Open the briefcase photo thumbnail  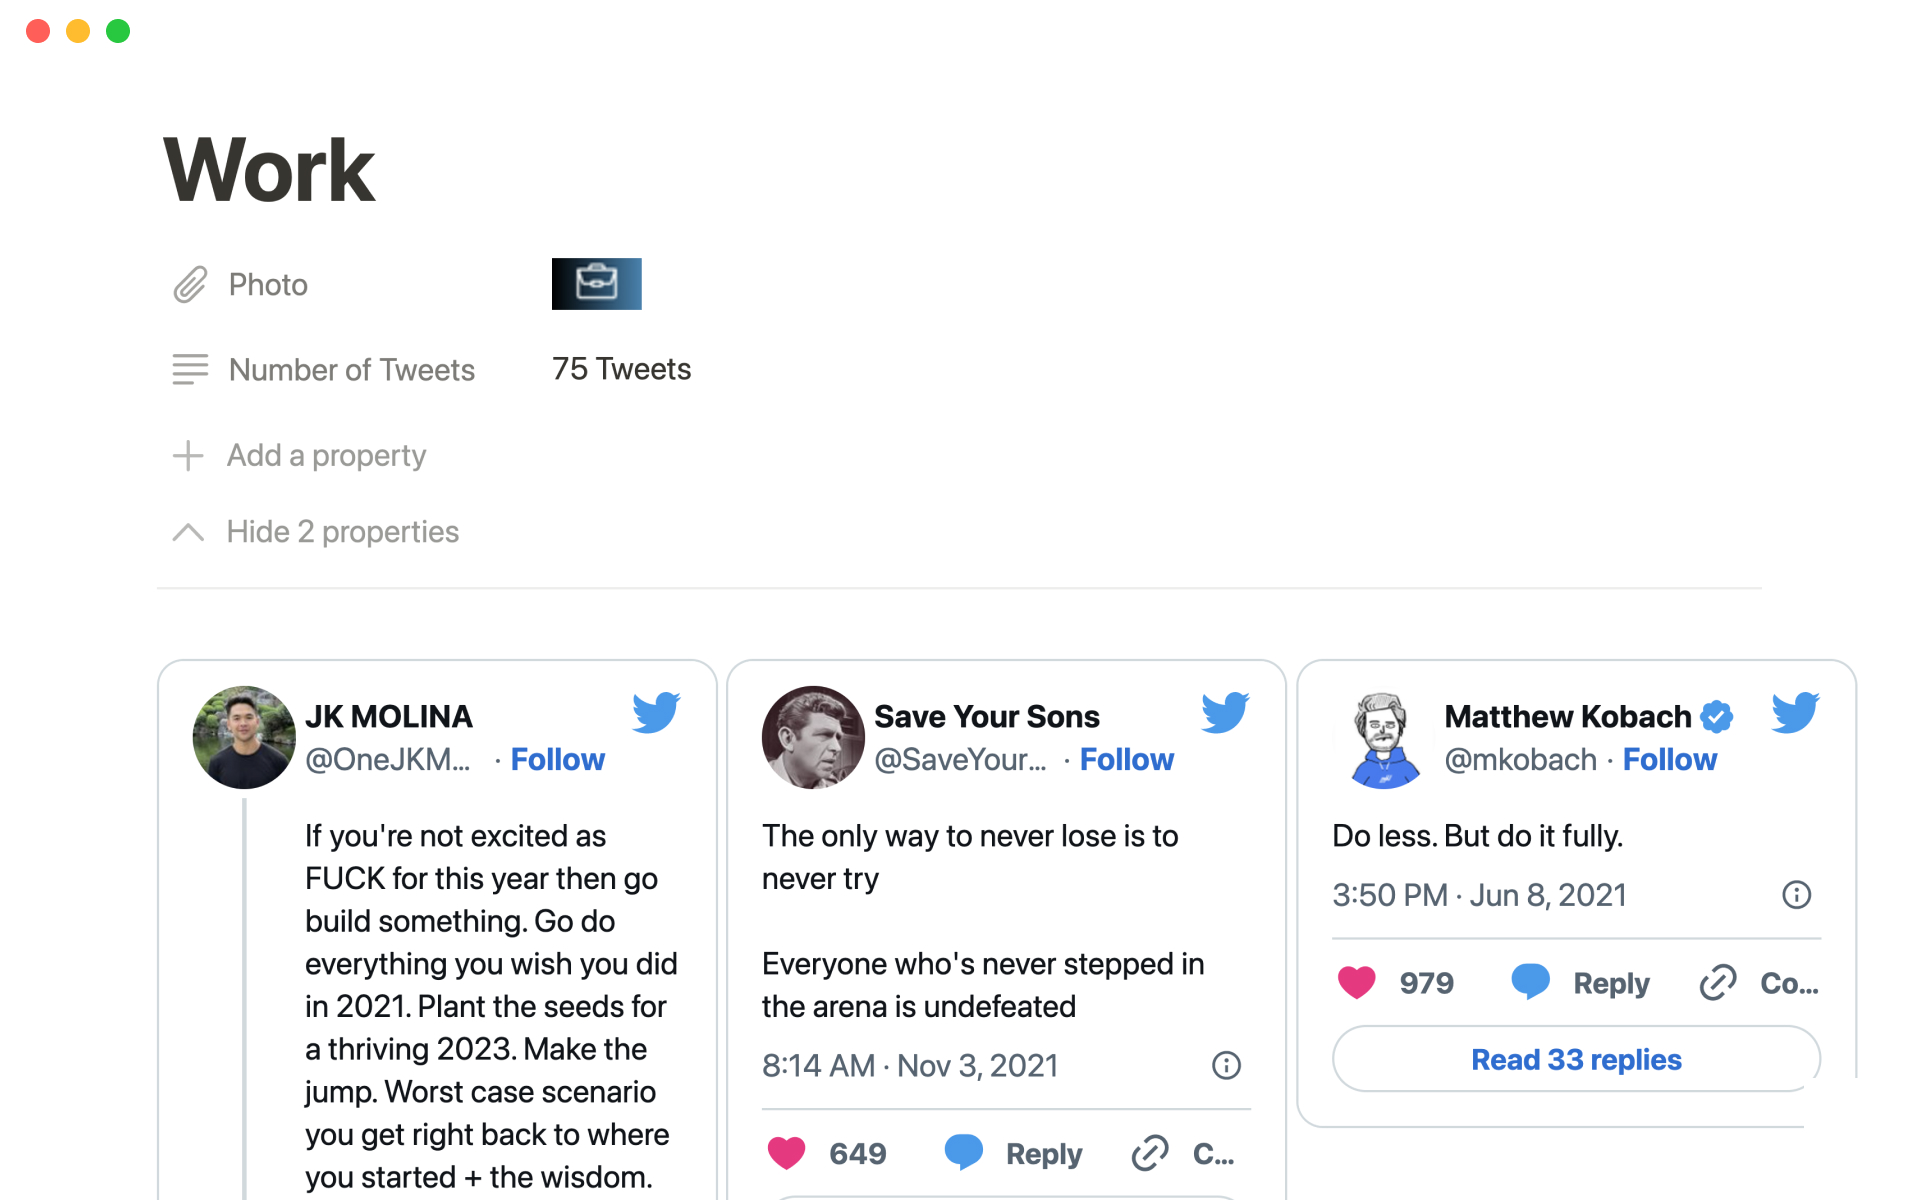pos(596,284)
